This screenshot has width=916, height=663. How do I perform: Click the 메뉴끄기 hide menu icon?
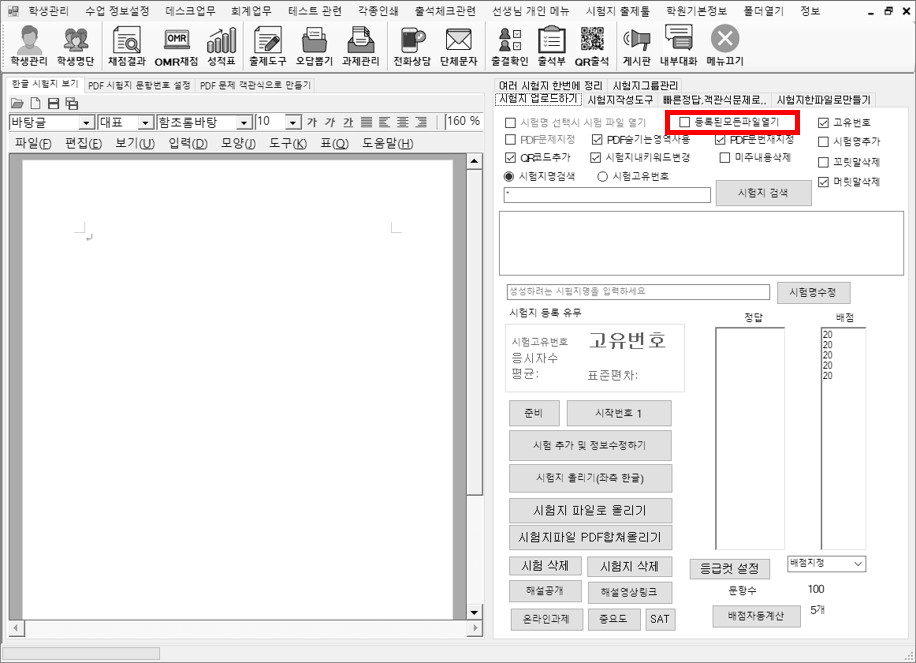(x=725, y=46)
